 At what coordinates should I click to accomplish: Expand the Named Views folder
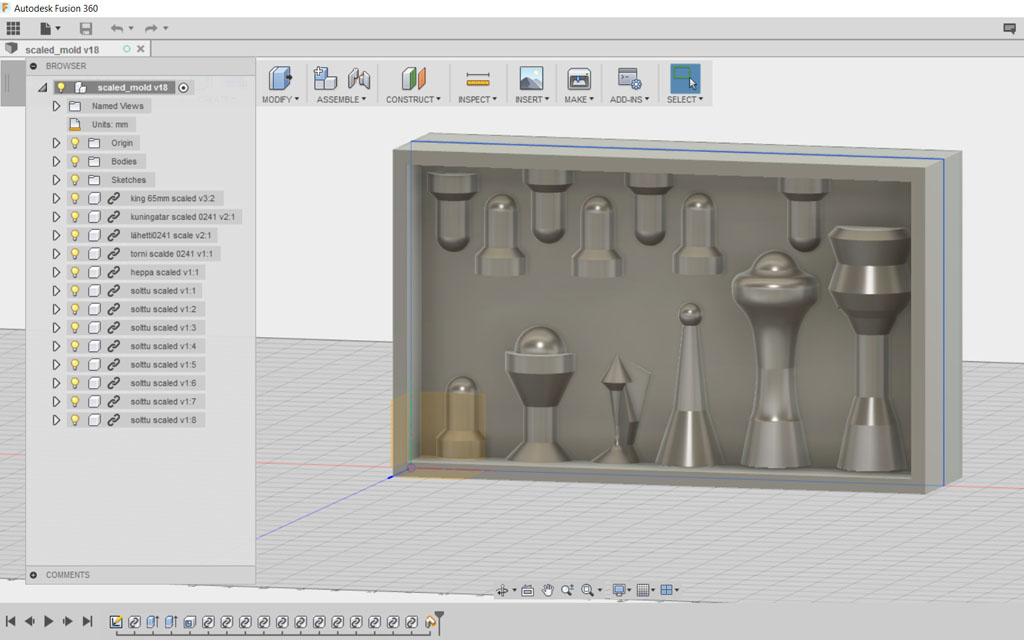[x=56, y=106]
